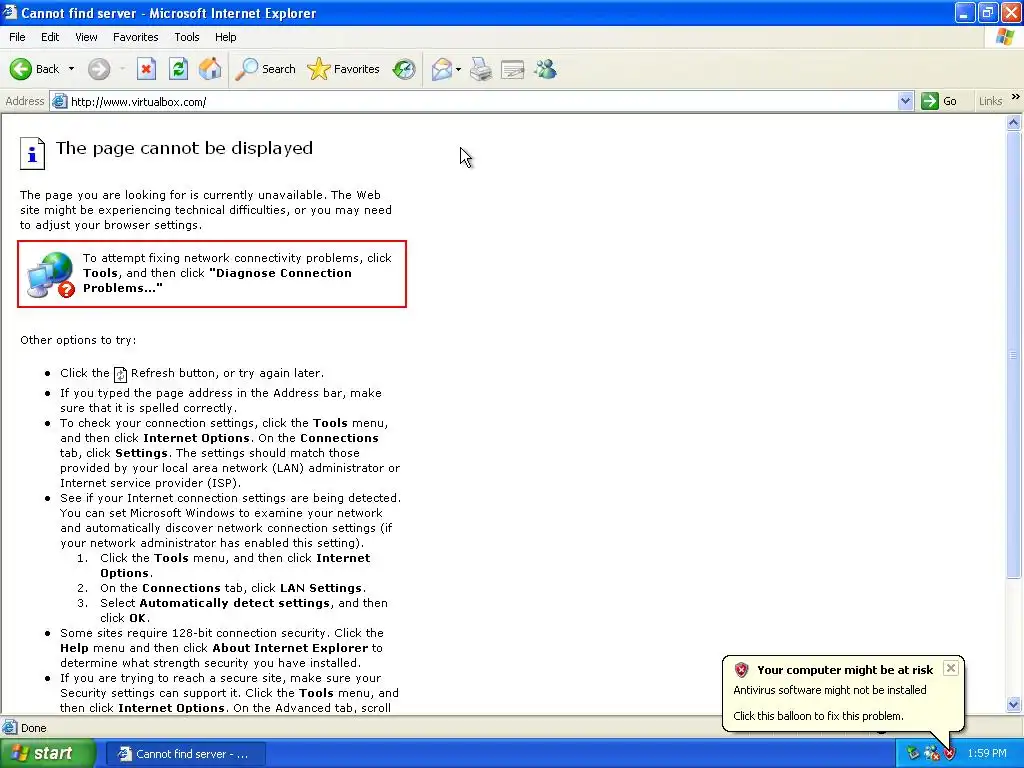
Task: Click the scrollbar down arrow
Action: click(1014, 704)
